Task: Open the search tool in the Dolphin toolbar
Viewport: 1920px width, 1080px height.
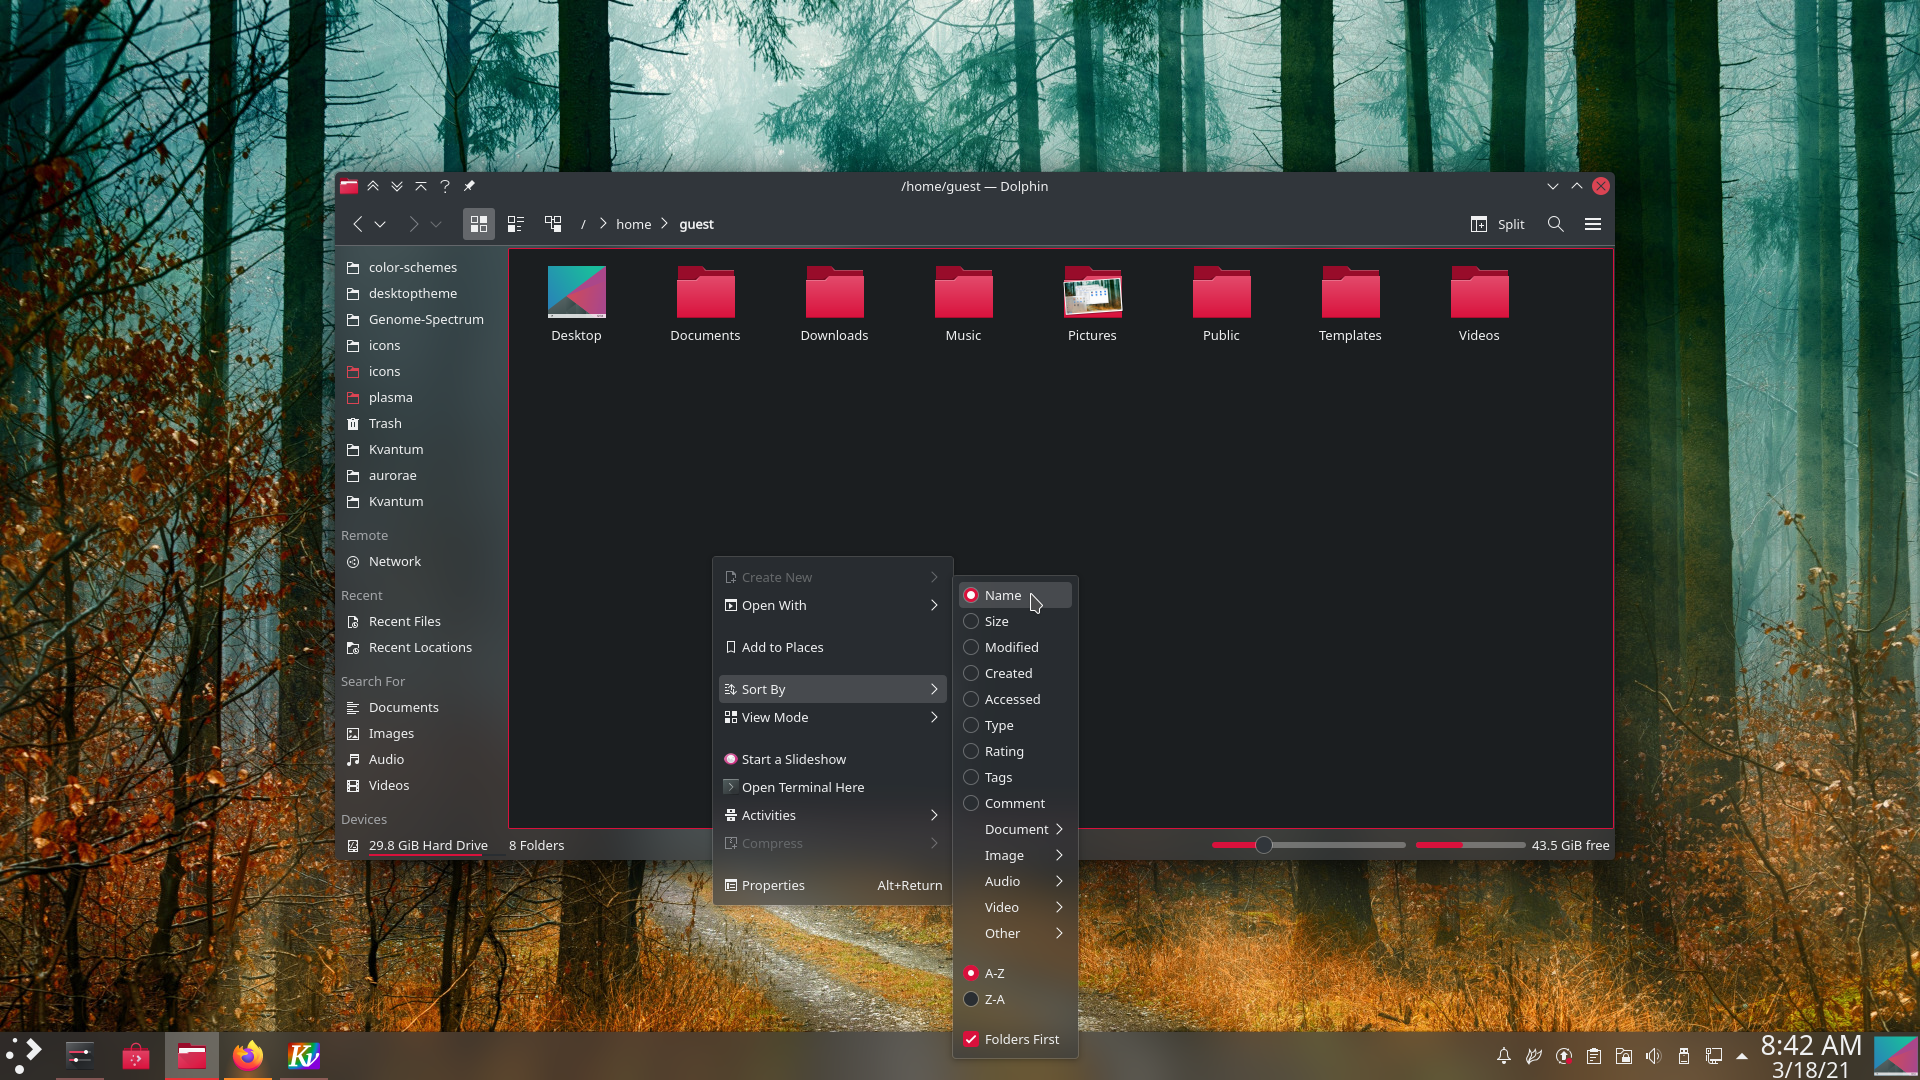Action: click(1555, 224)
